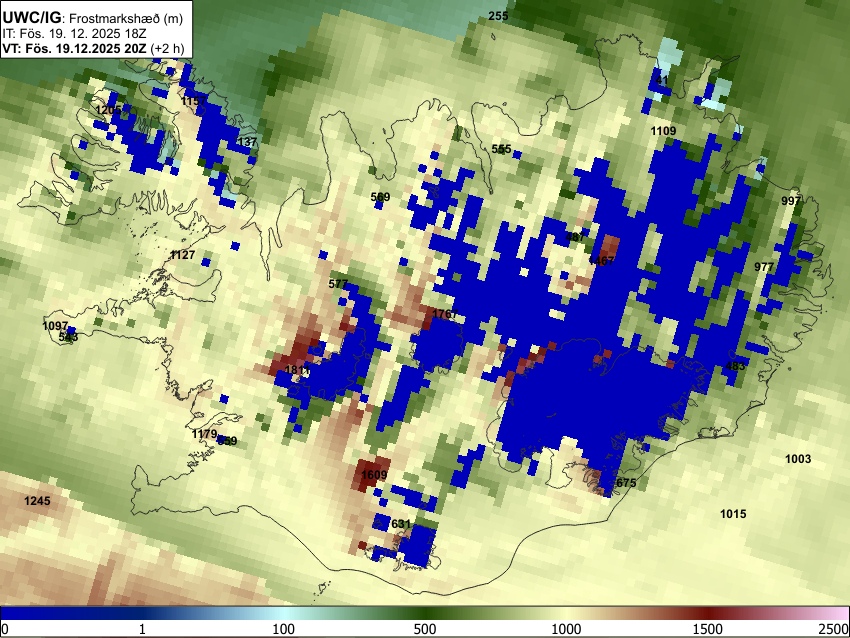Select the 577 value label
850x638 pixels.
point(338,284)
